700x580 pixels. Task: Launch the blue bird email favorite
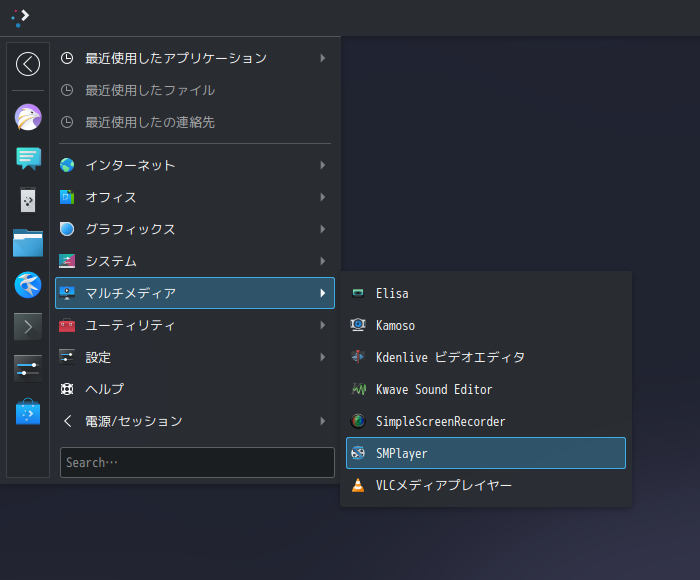pos(28,284)
